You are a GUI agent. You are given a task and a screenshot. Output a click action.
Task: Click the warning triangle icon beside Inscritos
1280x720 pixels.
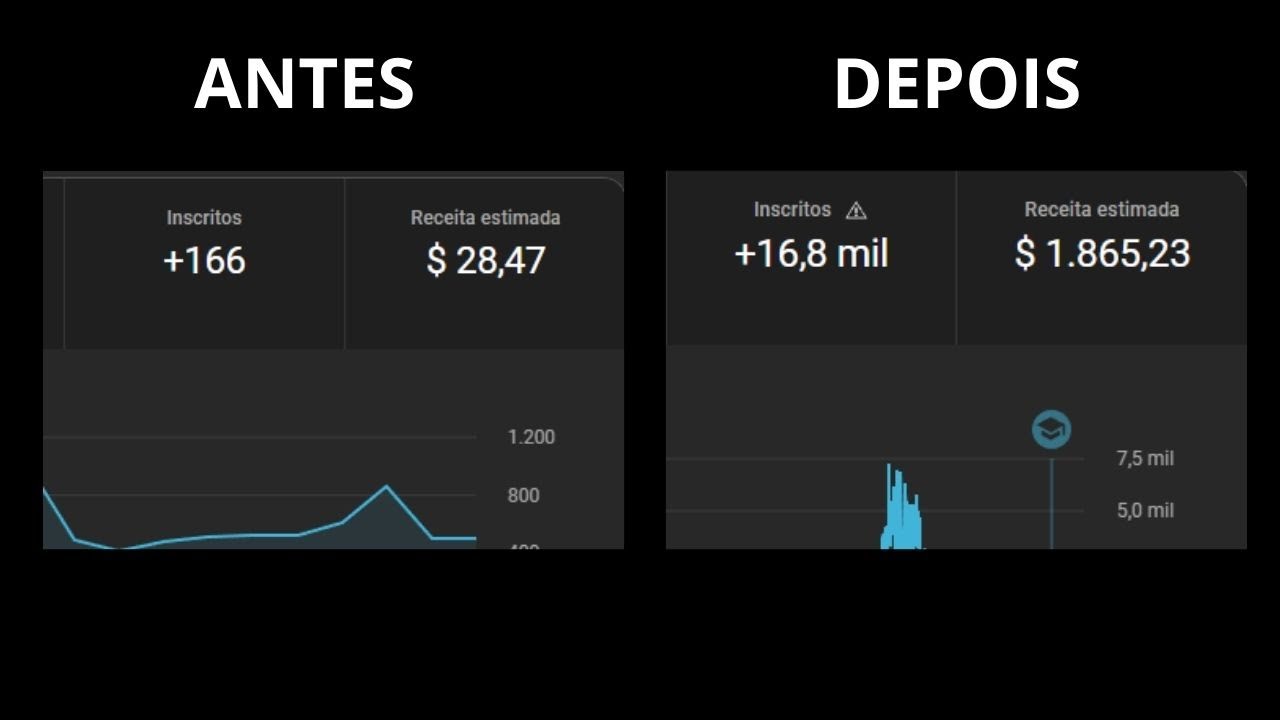coord(856,210)
